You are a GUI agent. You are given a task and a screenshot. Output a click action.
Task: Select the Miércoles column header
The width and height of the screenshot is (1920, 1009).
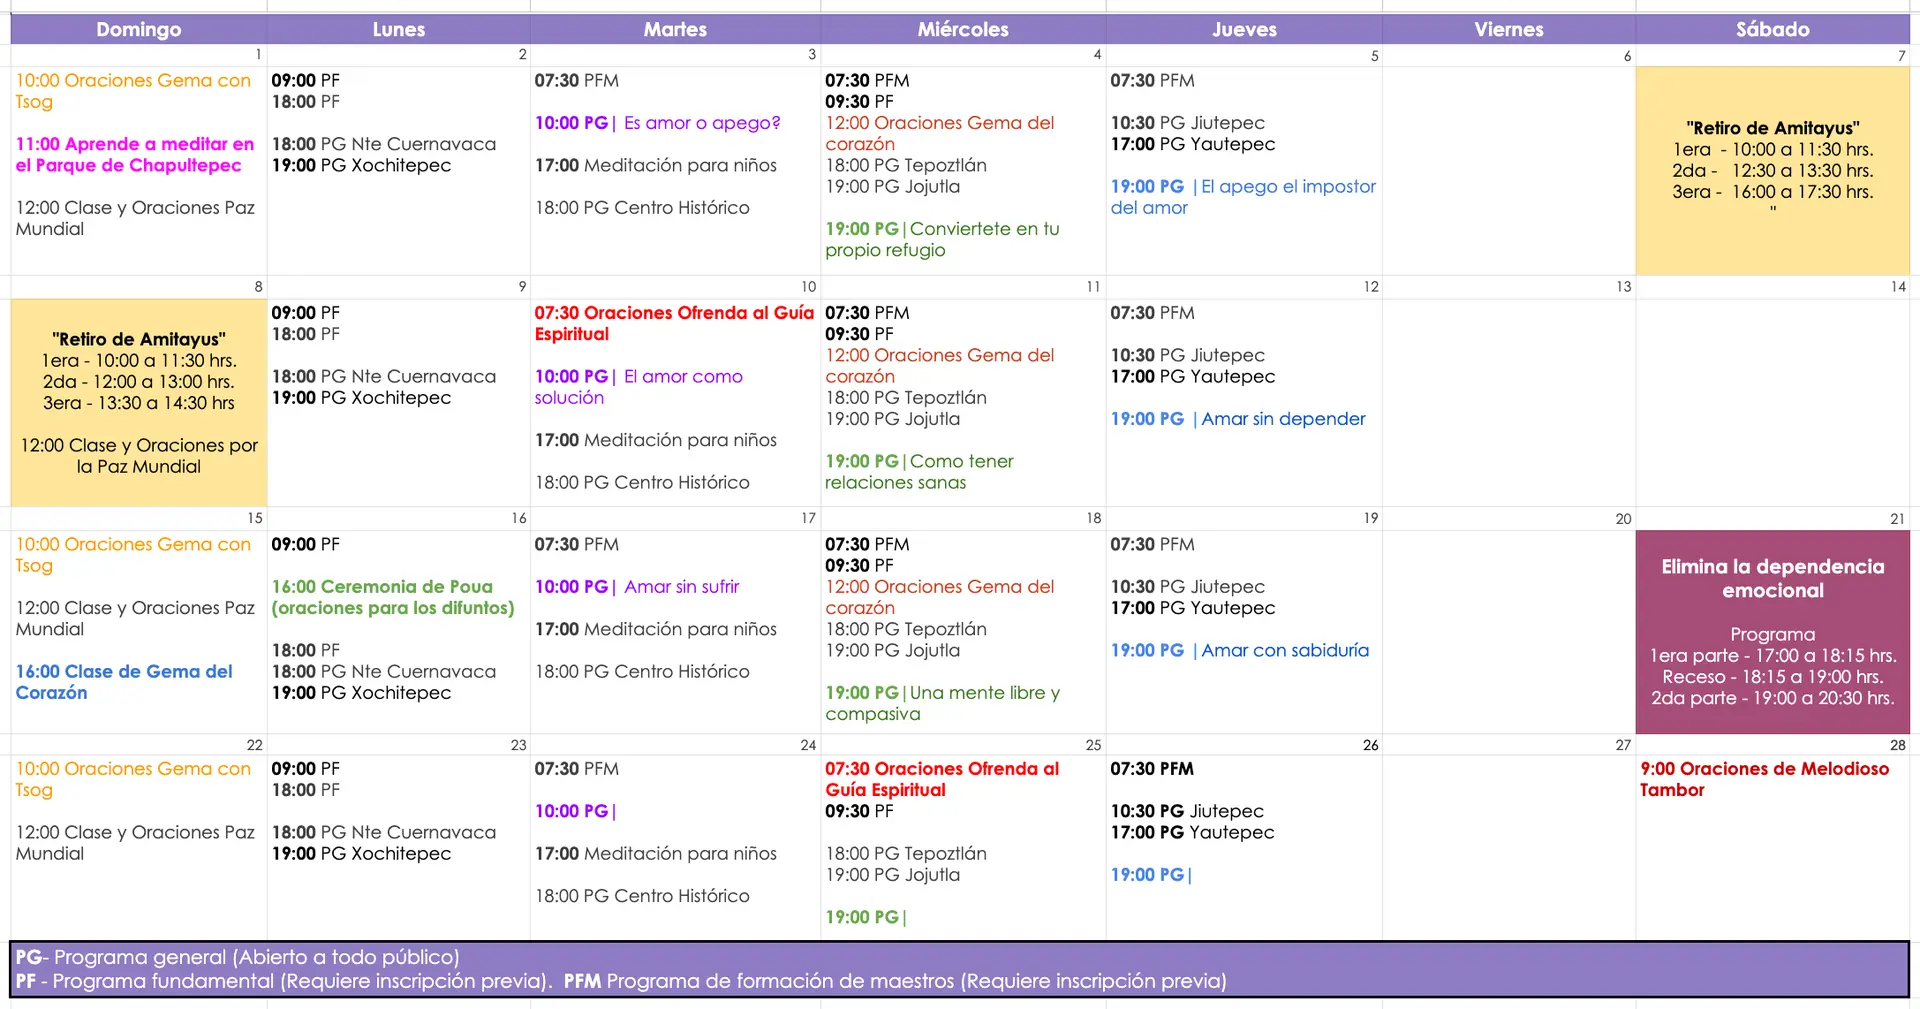(x=963, y=29)
